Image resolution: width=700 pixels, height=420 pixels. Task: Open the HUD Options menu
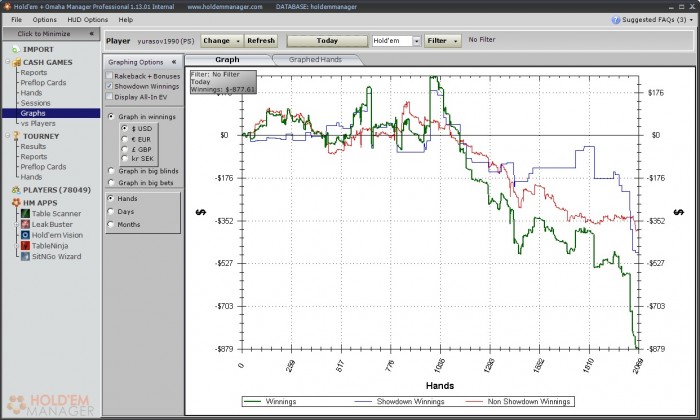point(86,19)
